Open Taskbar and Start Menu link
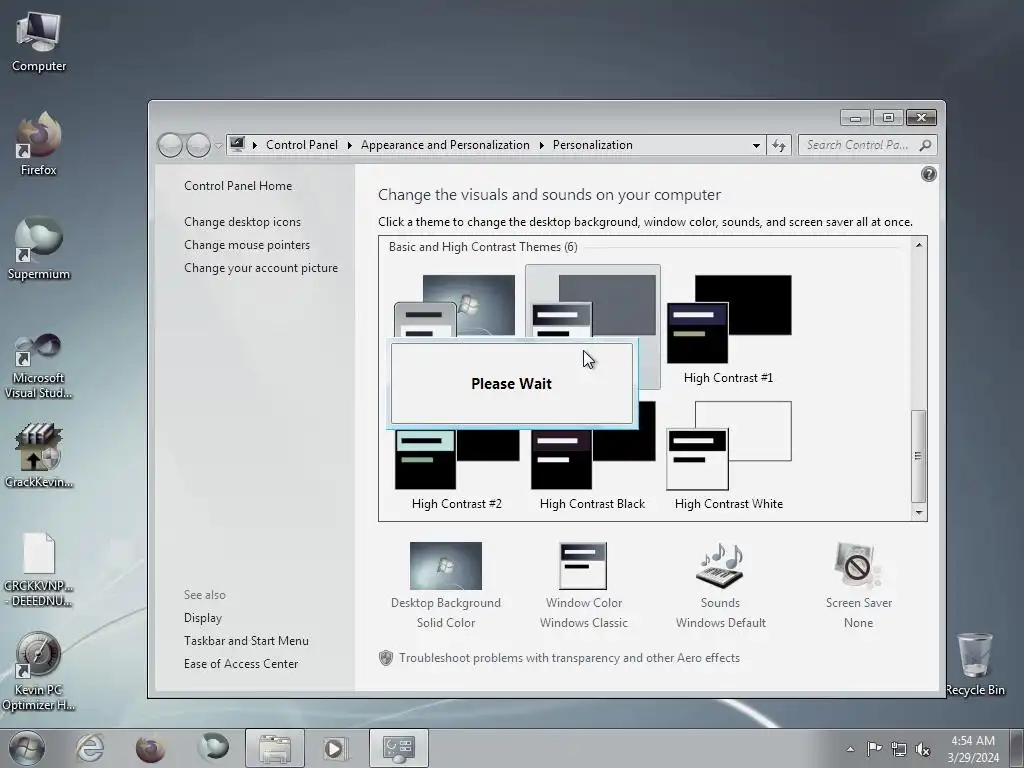 (246, 641)
